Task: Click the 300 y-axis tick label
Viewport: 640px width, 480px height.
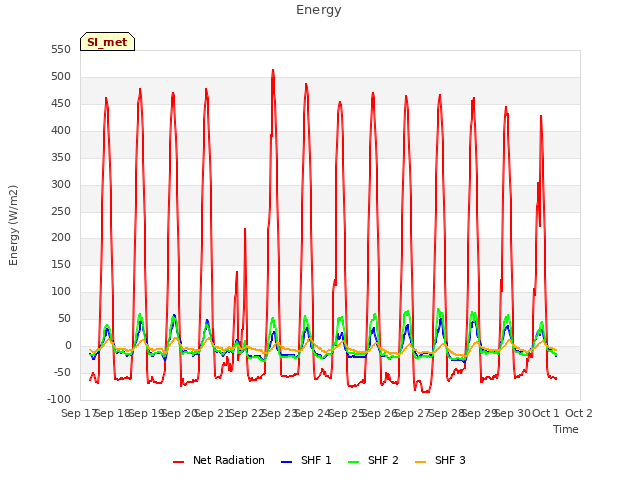Action: [61, 184]
